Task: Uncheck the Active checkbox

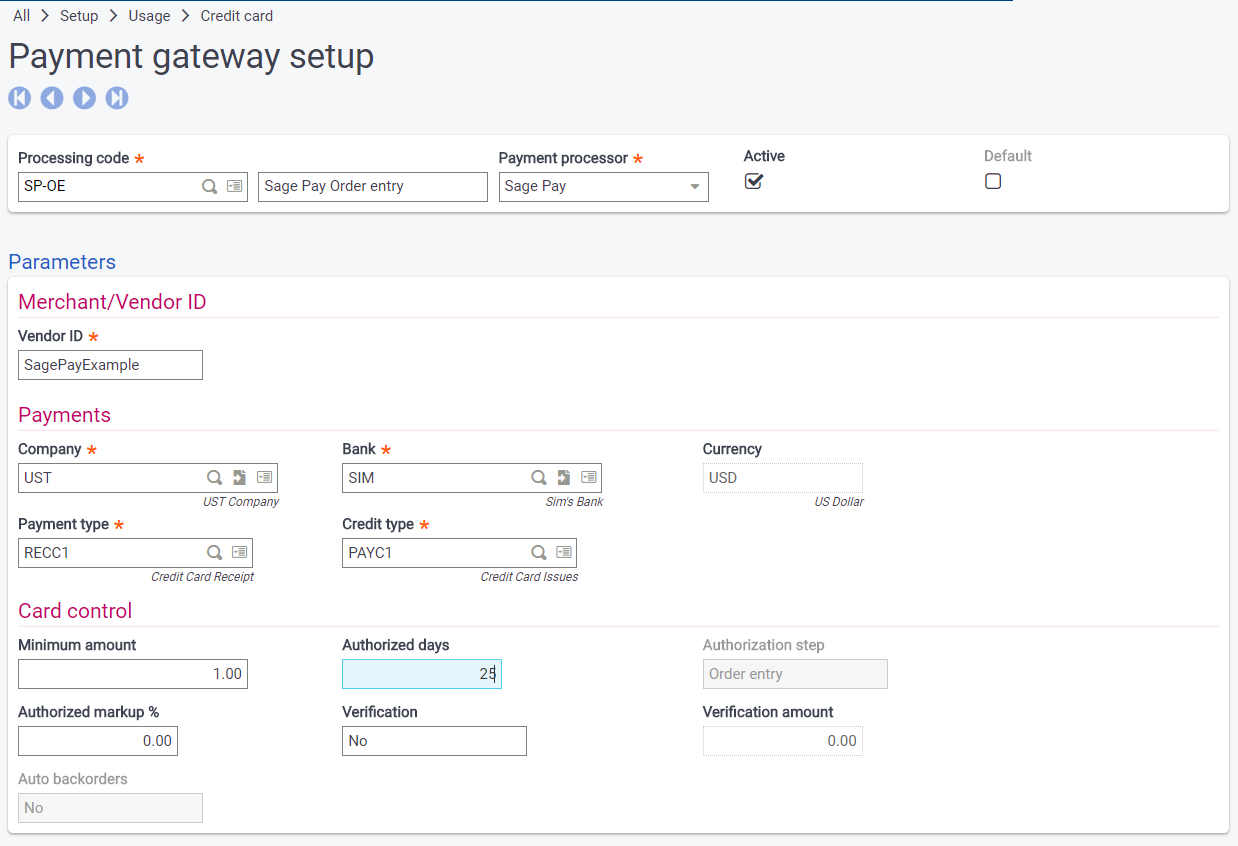Action: [754, 181]
